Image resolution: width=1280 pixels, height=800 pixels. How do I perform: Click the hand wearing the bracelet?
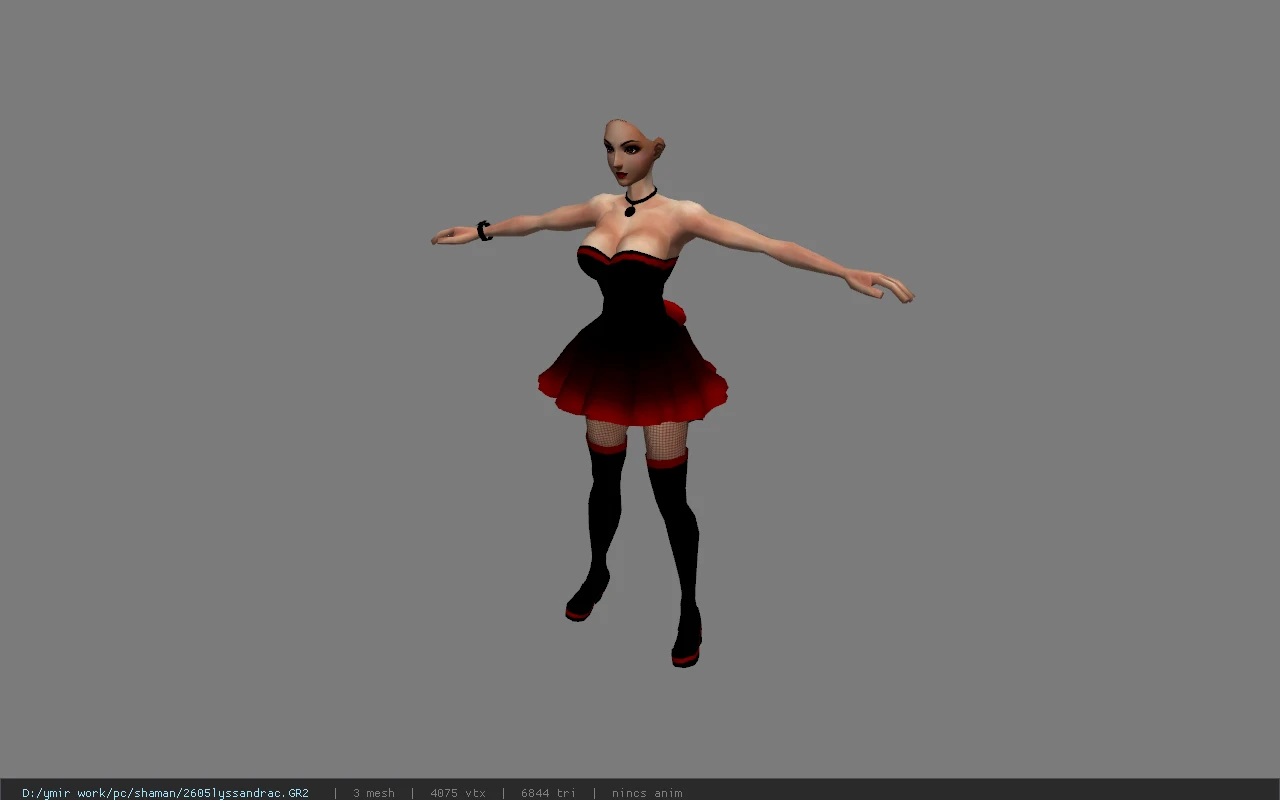[453, 236]
